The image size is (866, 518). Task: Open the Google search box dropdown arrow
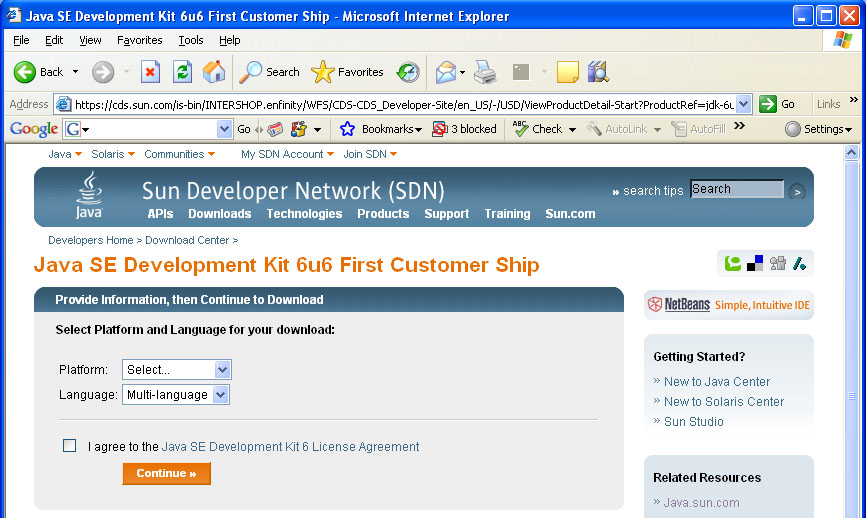[224, 129]
